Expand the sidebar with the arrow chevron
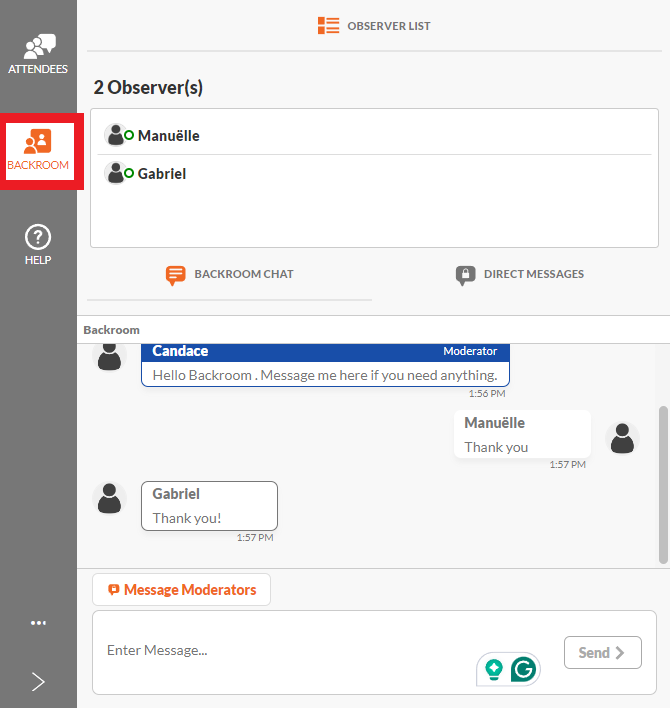Screen dimensions: 670x708 click(x=38, y=682)
